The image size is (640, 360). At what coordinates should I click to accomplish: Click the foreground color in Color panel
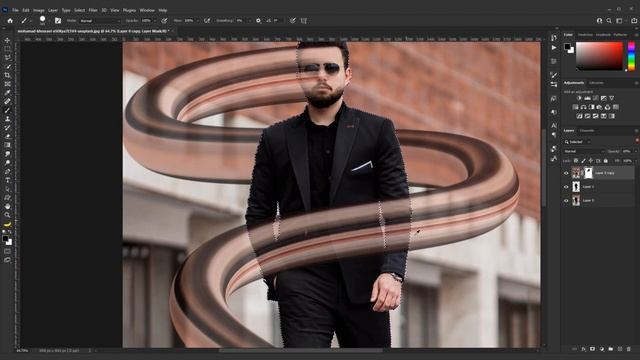(567, 47)
